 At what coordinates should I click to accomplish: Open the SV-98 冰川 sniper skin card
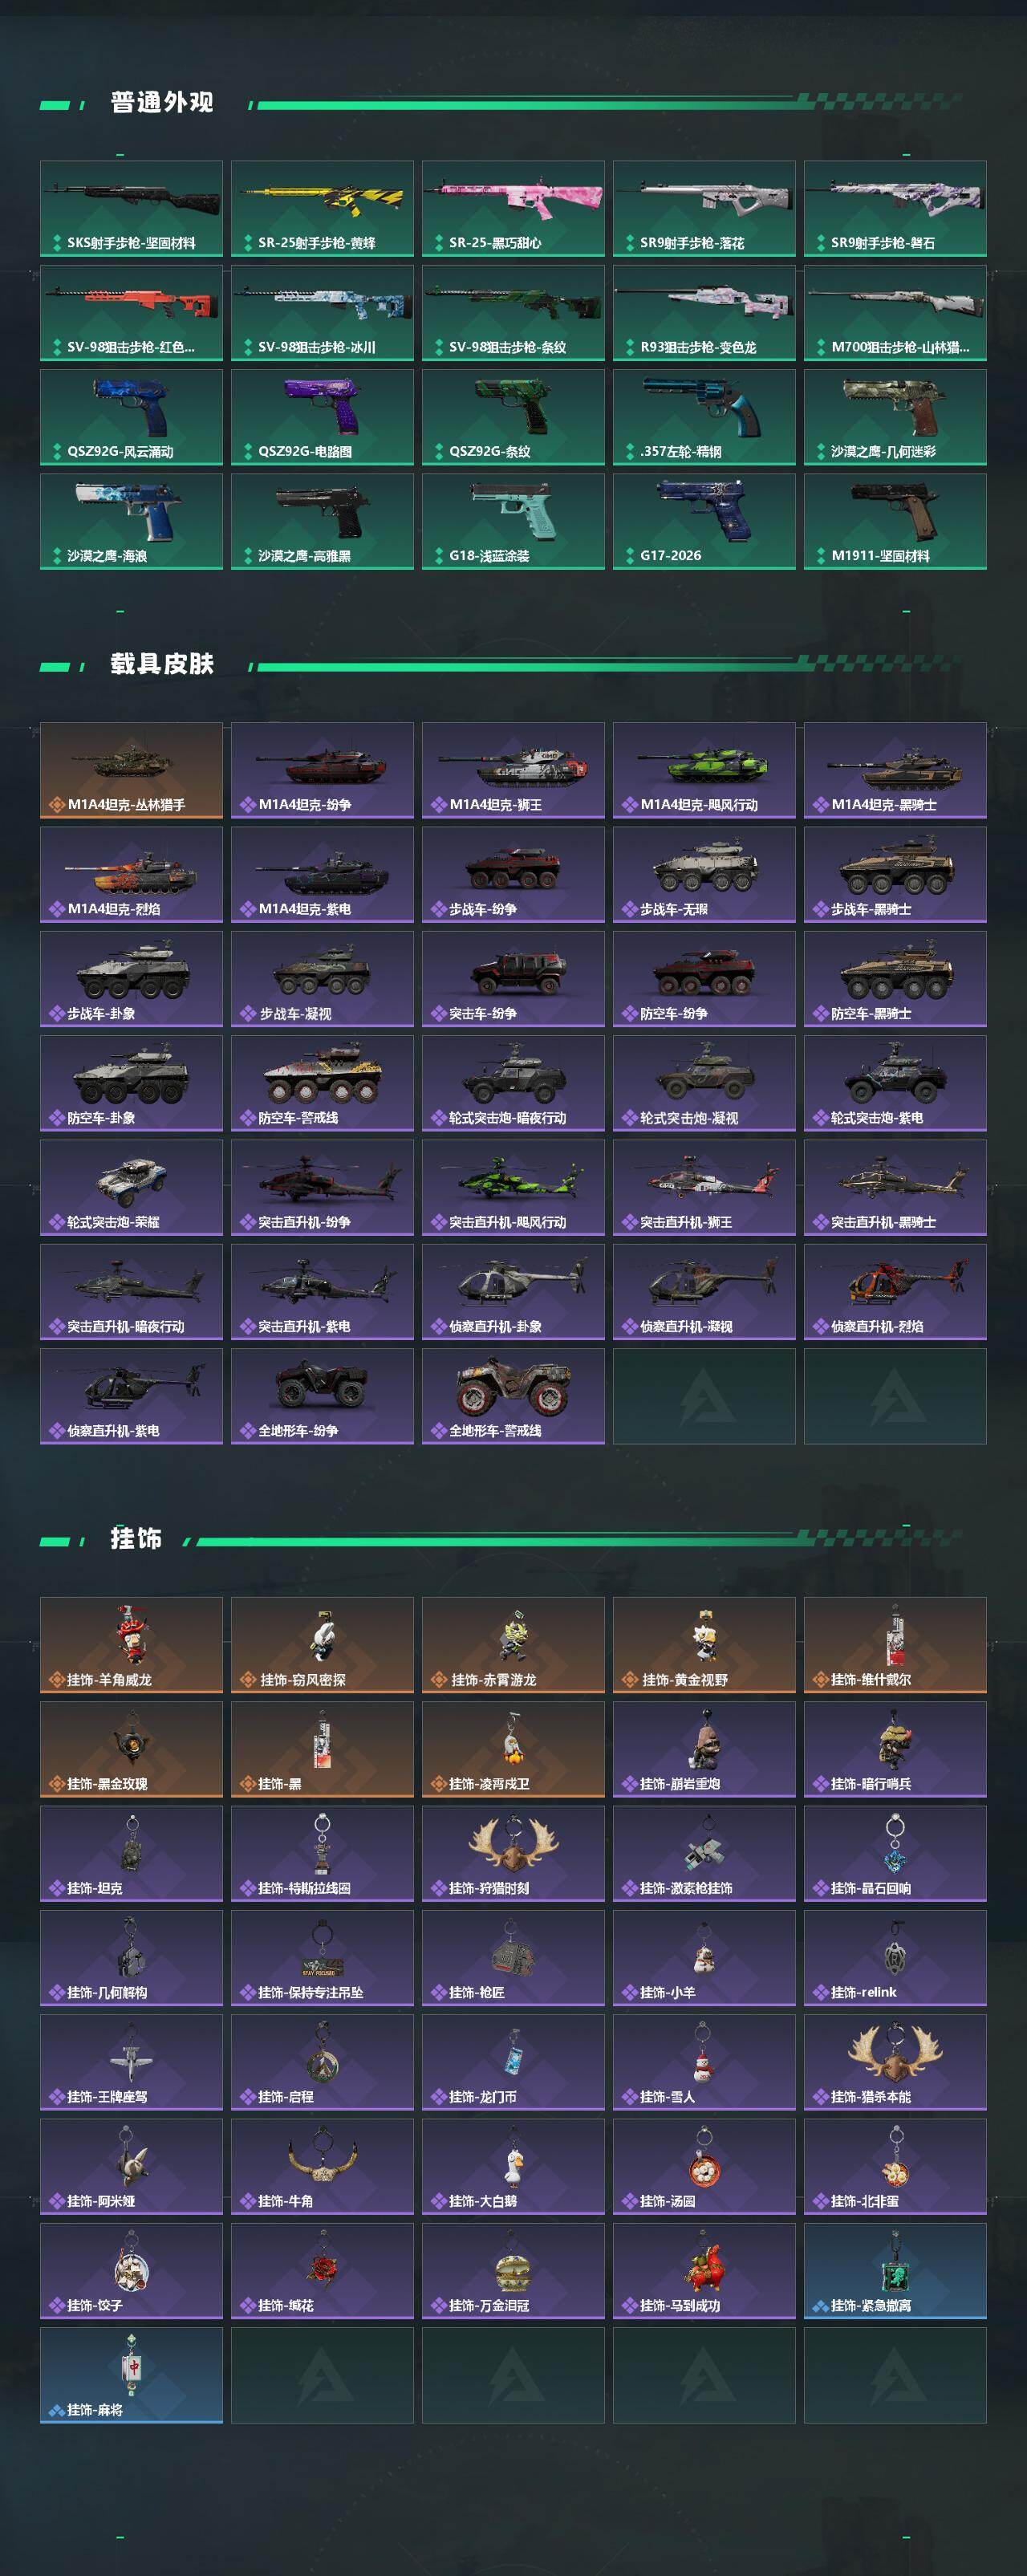click(x=322, y=313)
